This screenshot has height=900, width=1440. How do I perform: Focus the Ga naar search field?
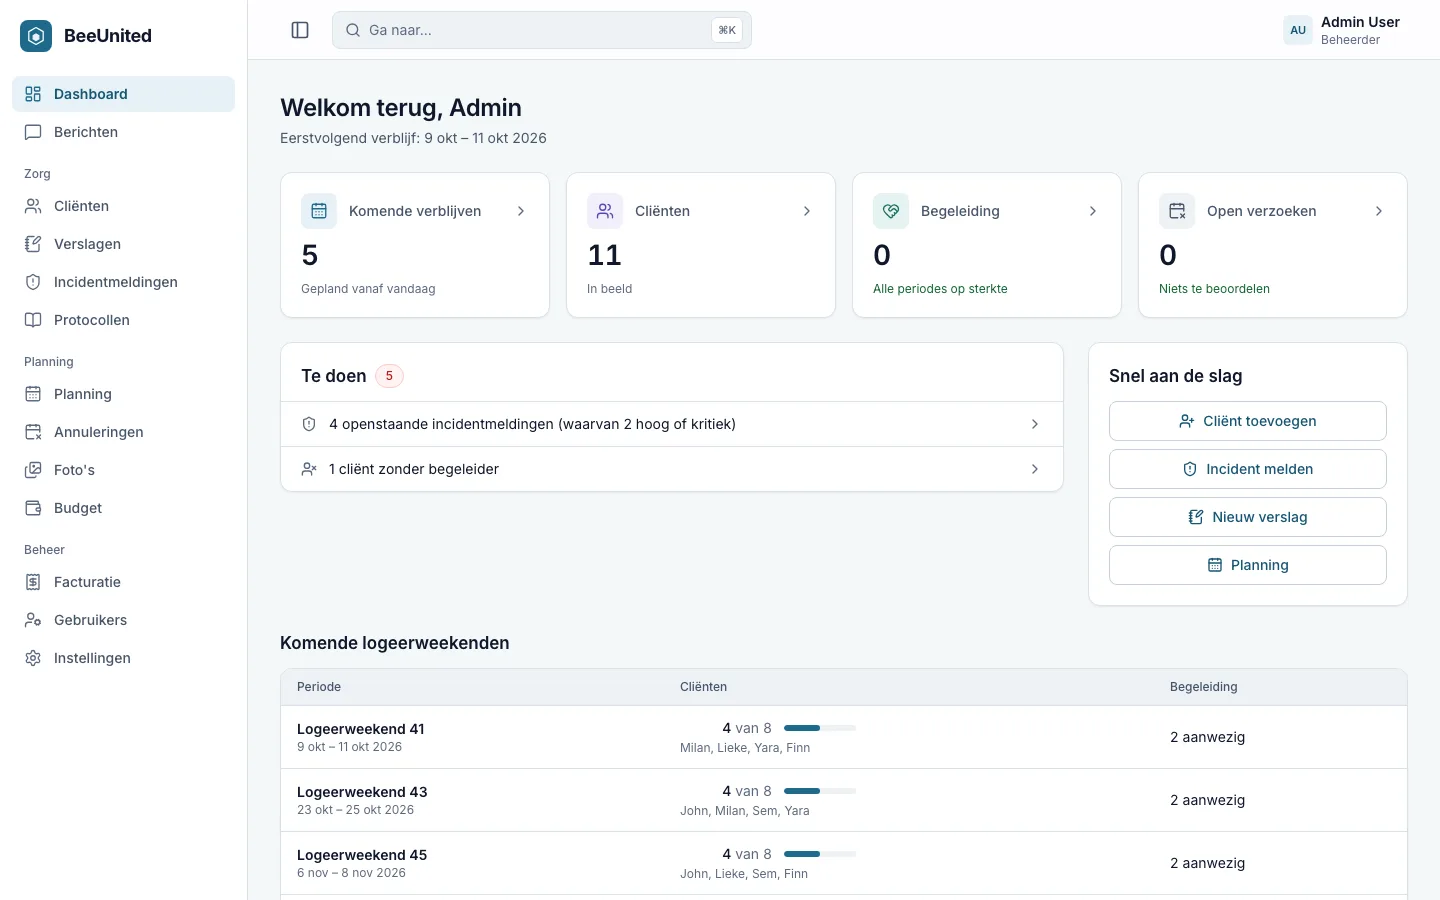coord(541,30)
